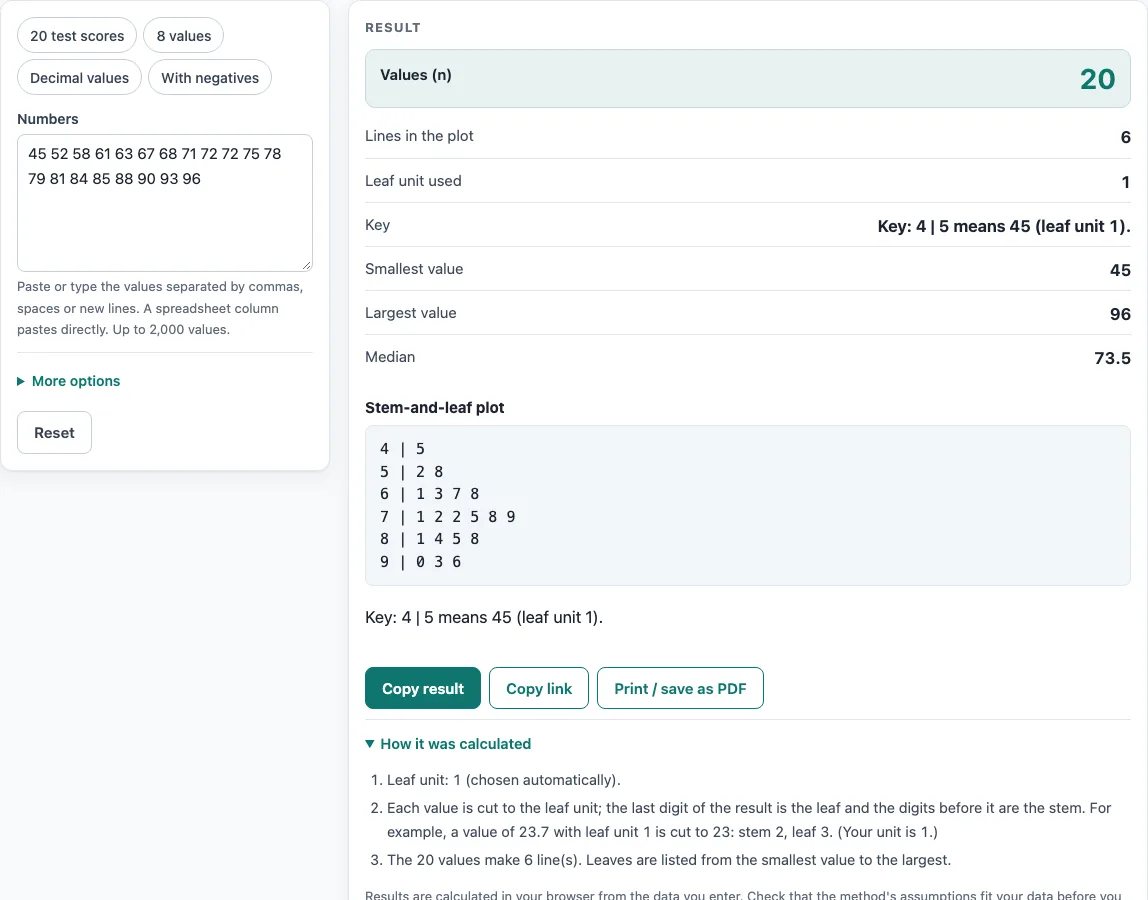Copy link to this calculation
Screen dimensions: 1148x900
tap(539, 688)
